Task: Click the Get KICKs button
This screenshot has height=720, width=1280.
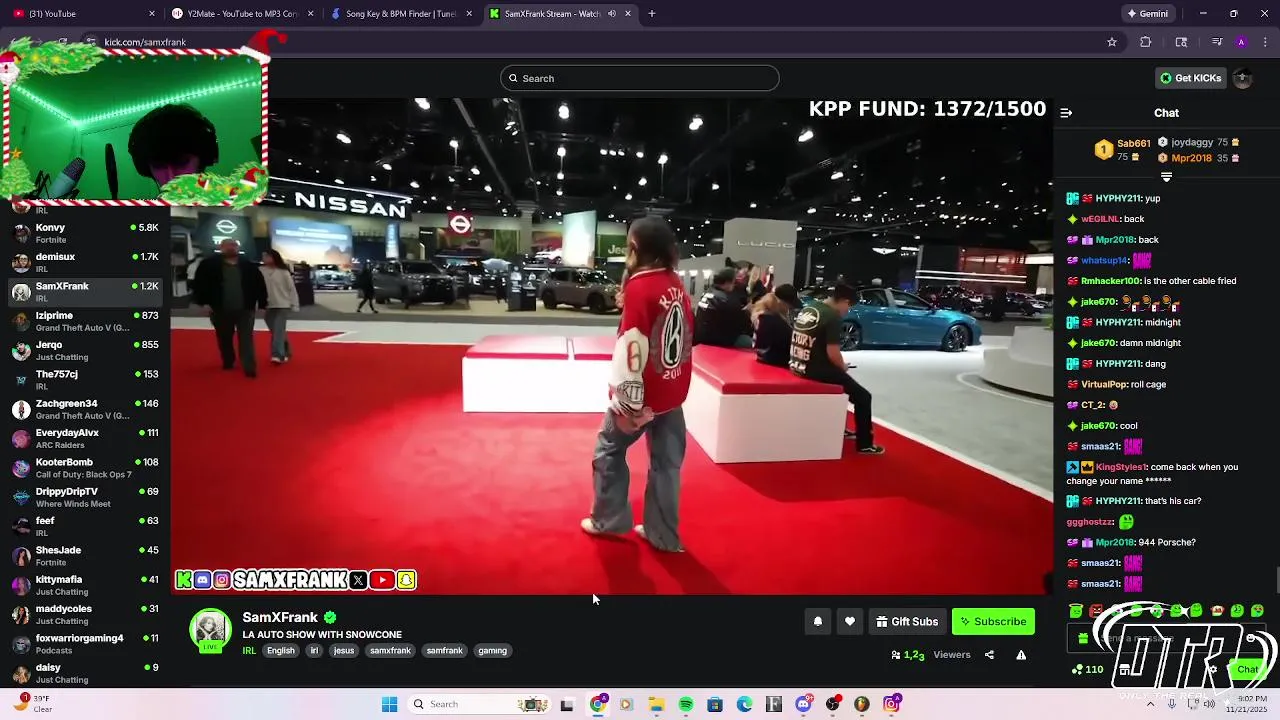Action: [x=1190, y=78]
